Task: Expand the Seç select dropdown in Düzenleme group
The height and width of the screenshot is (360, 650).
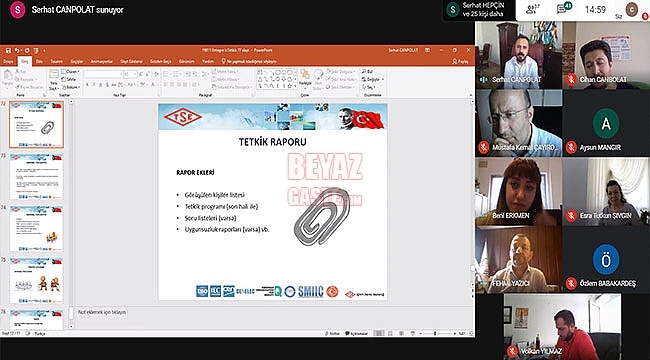Action: 368,88
